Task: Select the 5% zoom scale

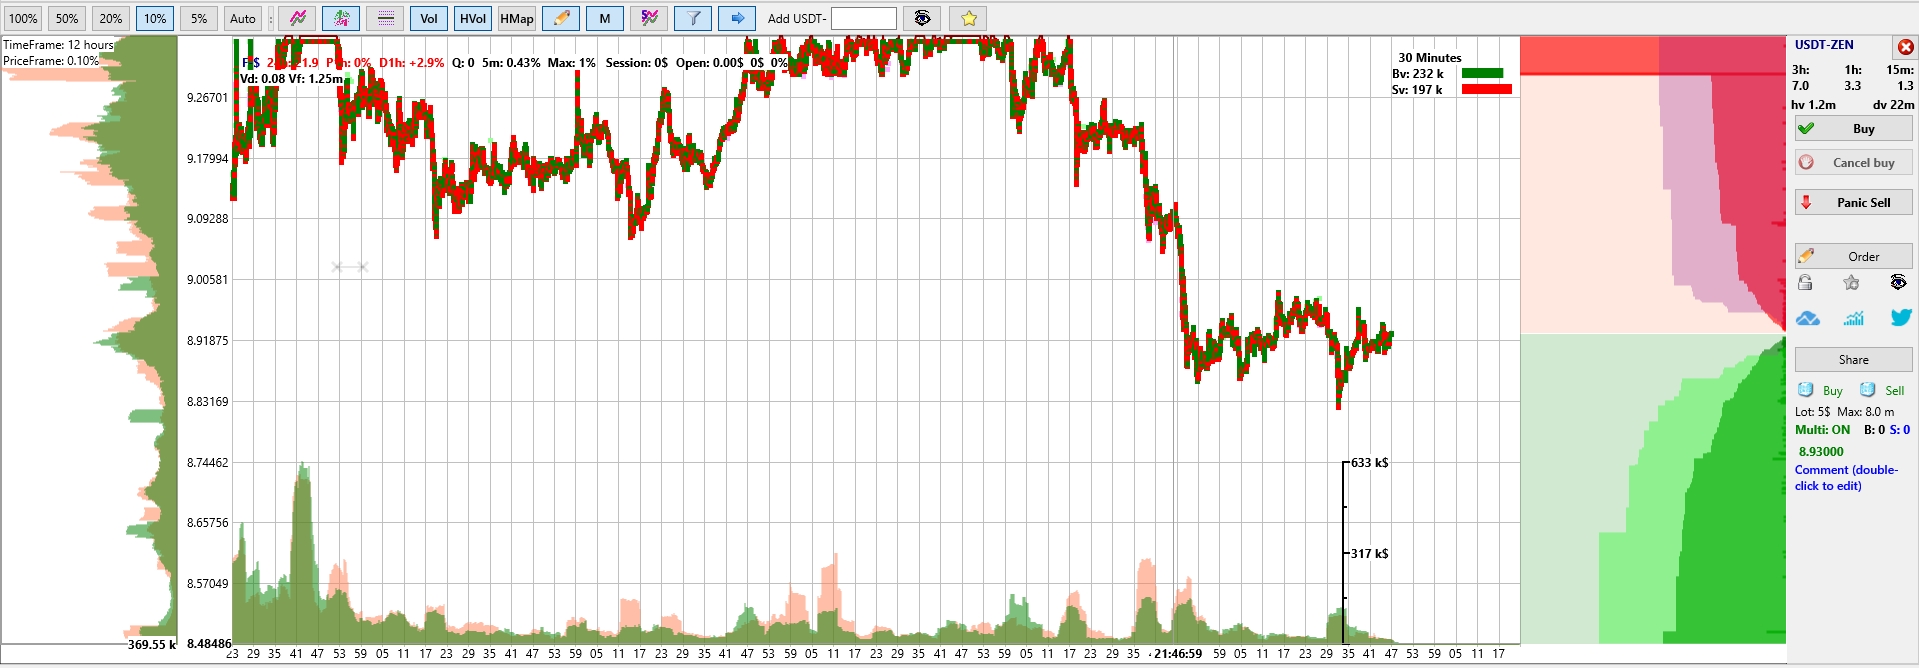Action: [199, 18]
